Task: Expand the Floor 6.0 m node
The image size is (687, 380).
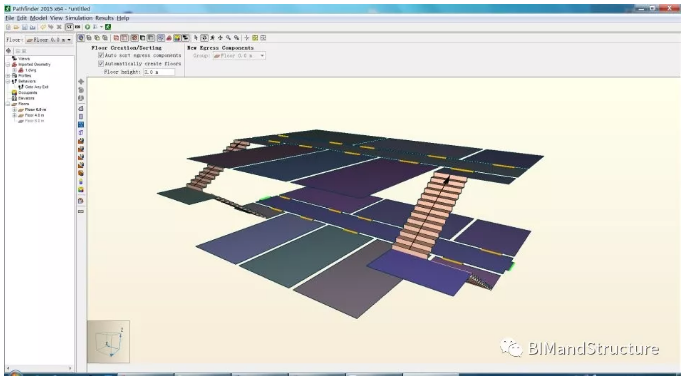Action: click(14, 110)
